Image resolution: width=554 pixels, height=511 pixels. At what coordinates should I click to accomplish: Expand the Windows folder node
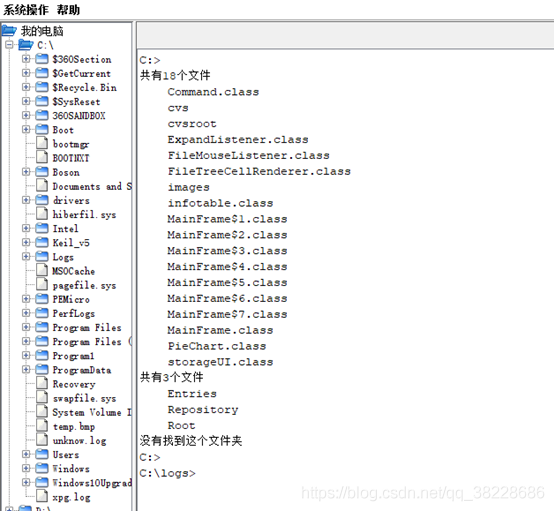coord(26,468)
